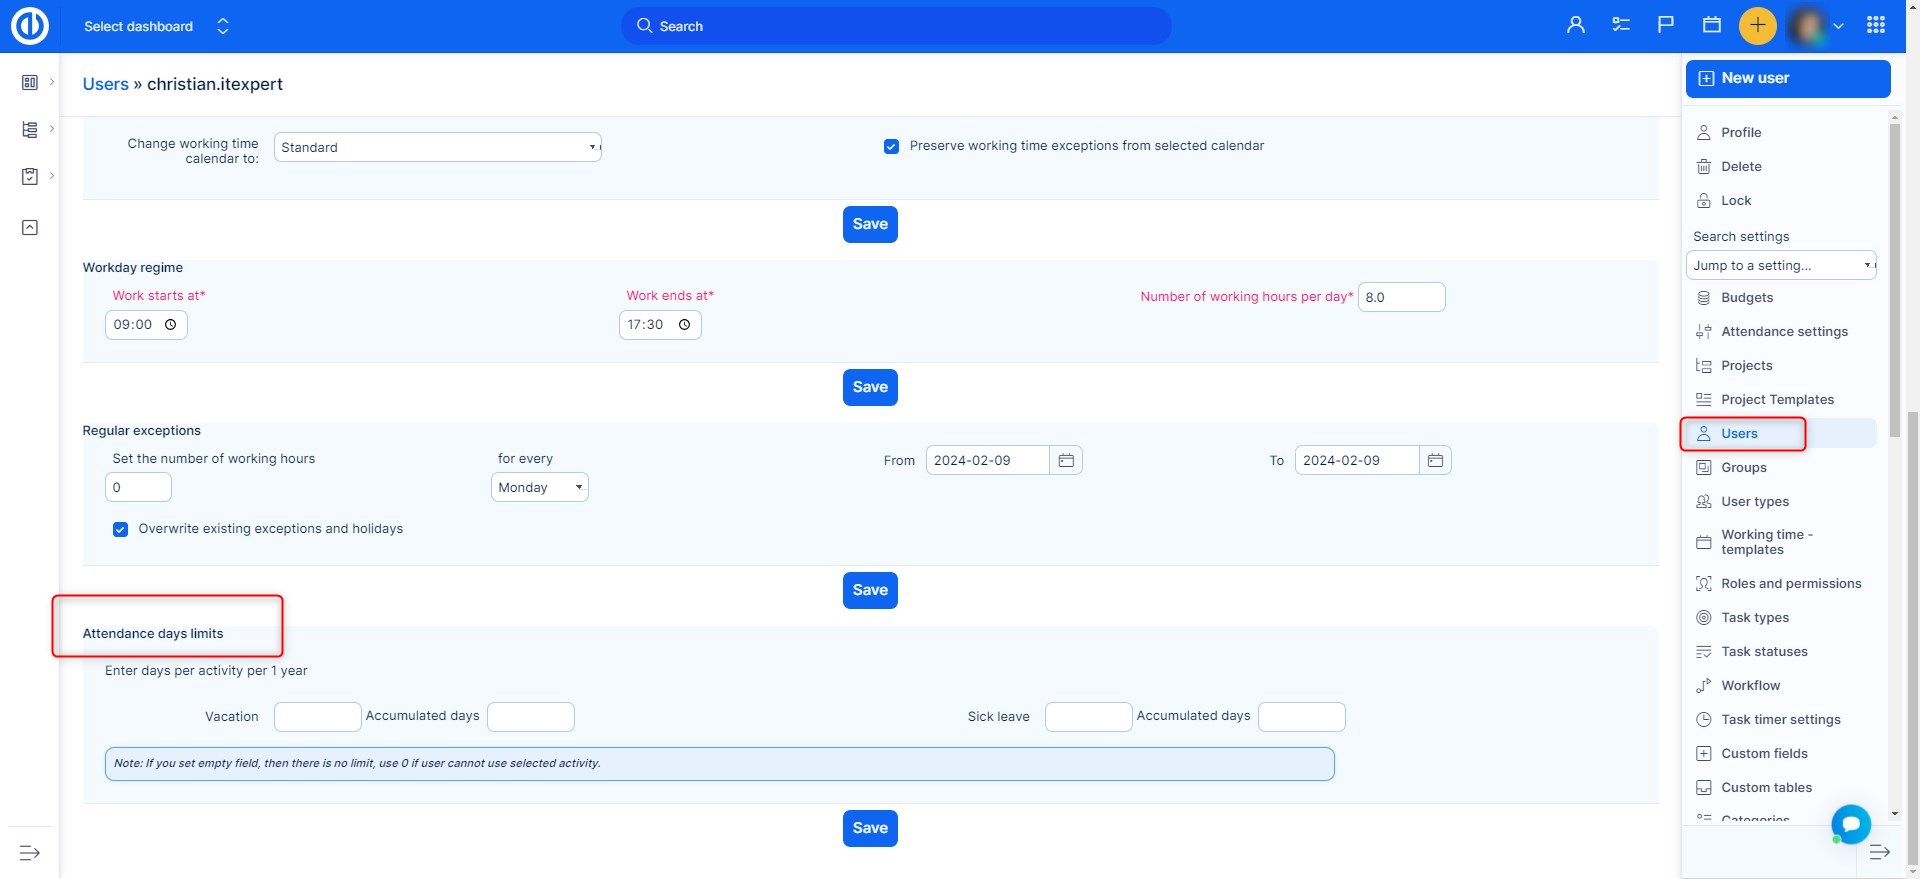Viewport: 1920px width, 879px height.
Task: Click the user profile icon in top bar
Action: (1575, 26)
